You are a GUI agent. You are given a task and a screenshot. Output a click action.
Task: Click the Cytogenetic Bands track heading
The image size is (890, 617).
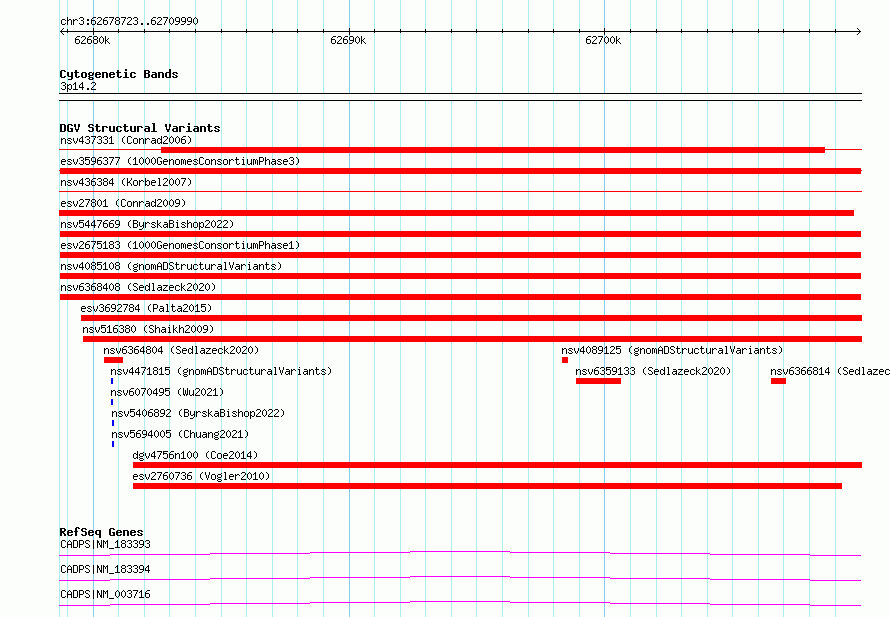click(119, 74)
